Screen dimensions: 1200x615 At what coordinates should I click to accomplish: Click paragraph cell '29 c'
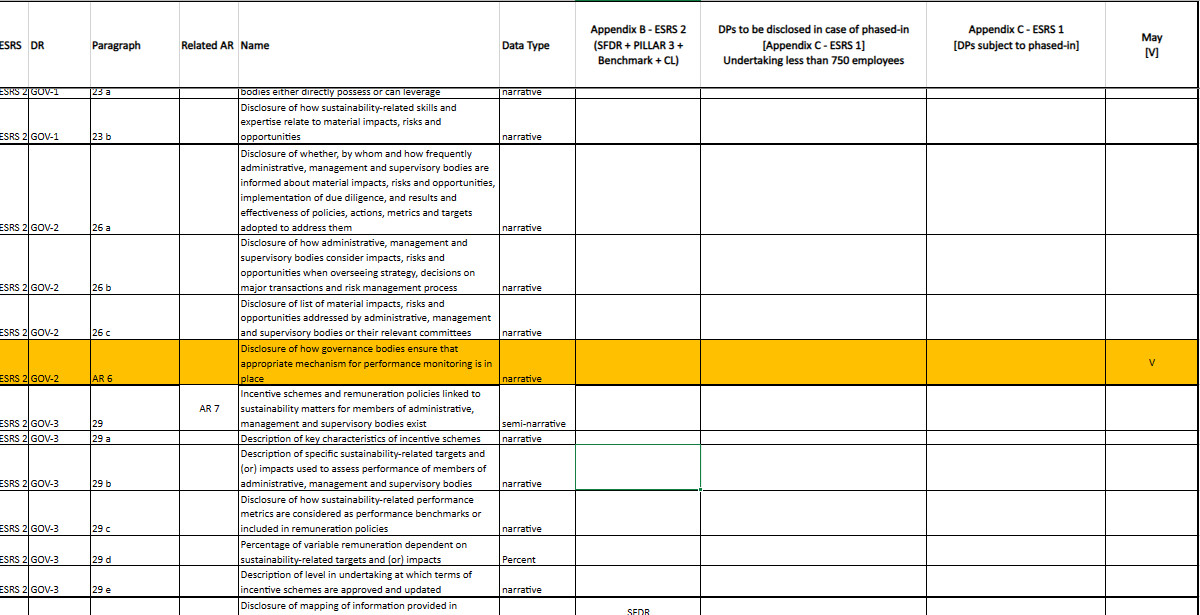tap(133, 513)
